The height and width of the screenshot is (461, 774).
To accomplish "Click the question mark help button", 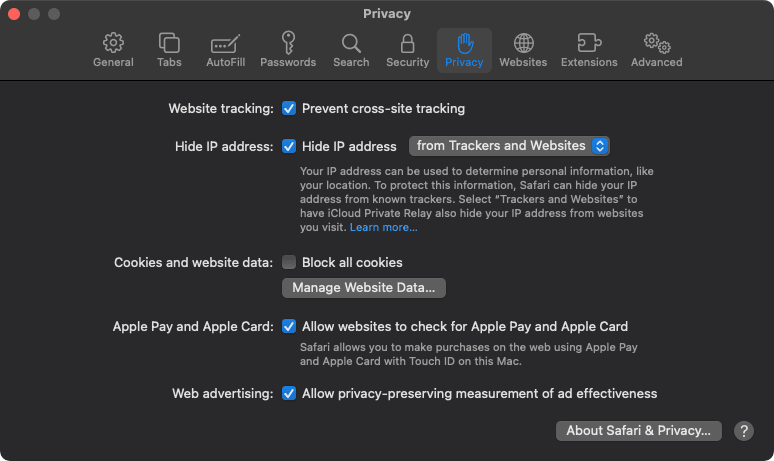I will point(743,431).
